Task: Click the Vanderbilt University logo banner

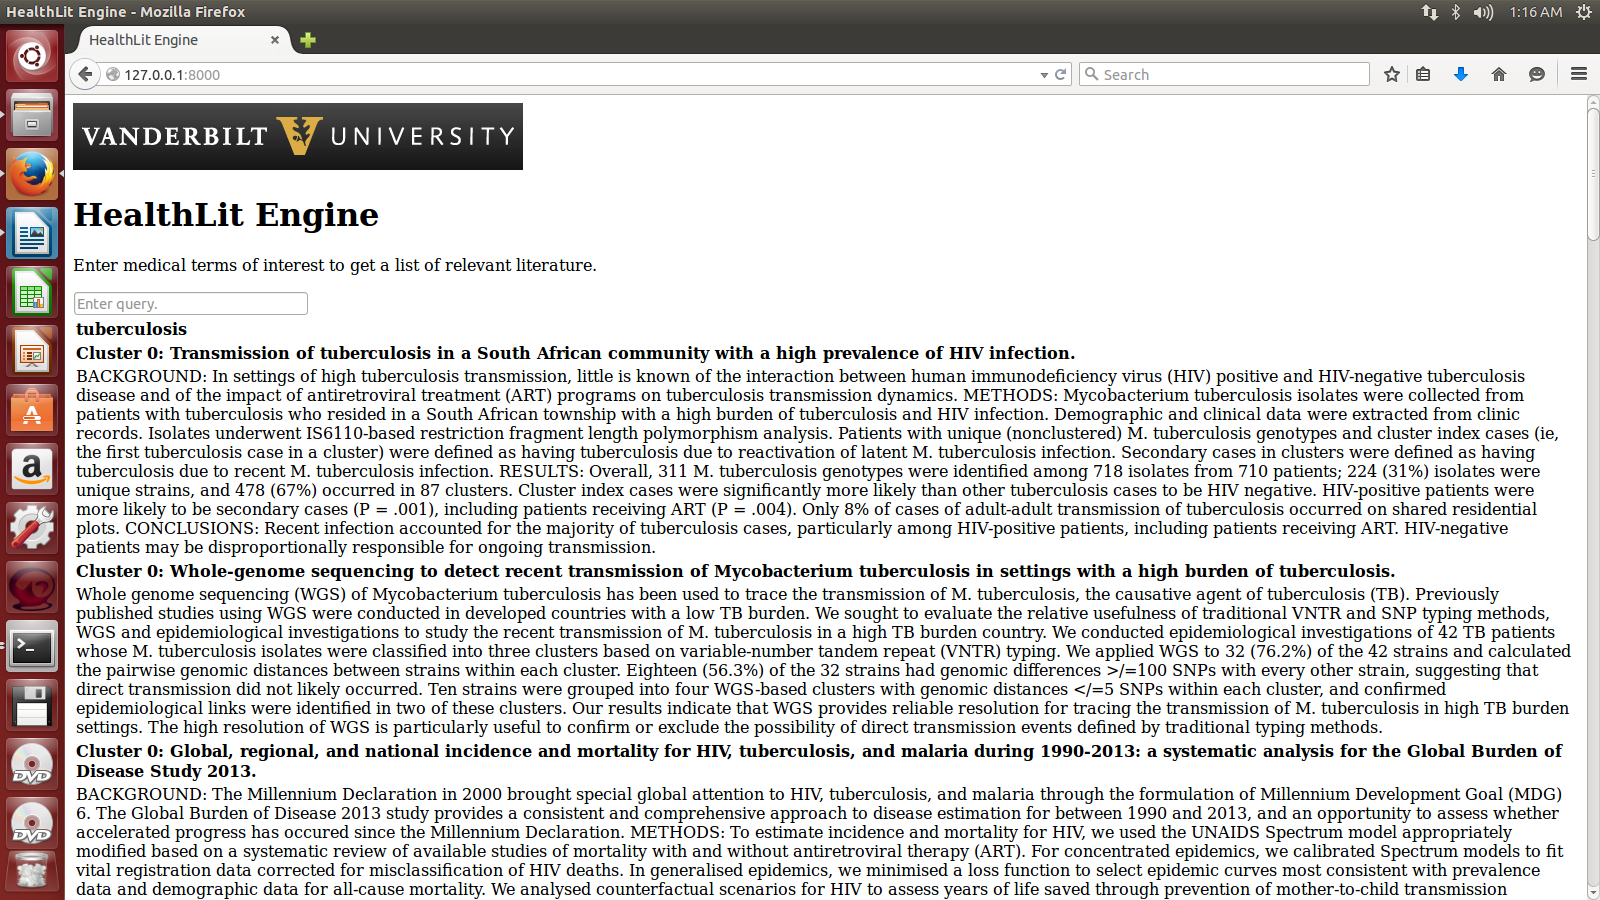Action: (x=298, y=136)
